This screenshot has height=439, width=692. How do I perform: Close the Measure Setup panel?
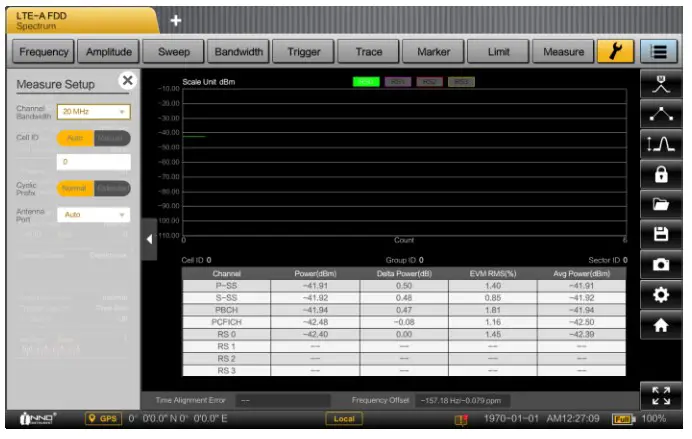tap(128, 80)
